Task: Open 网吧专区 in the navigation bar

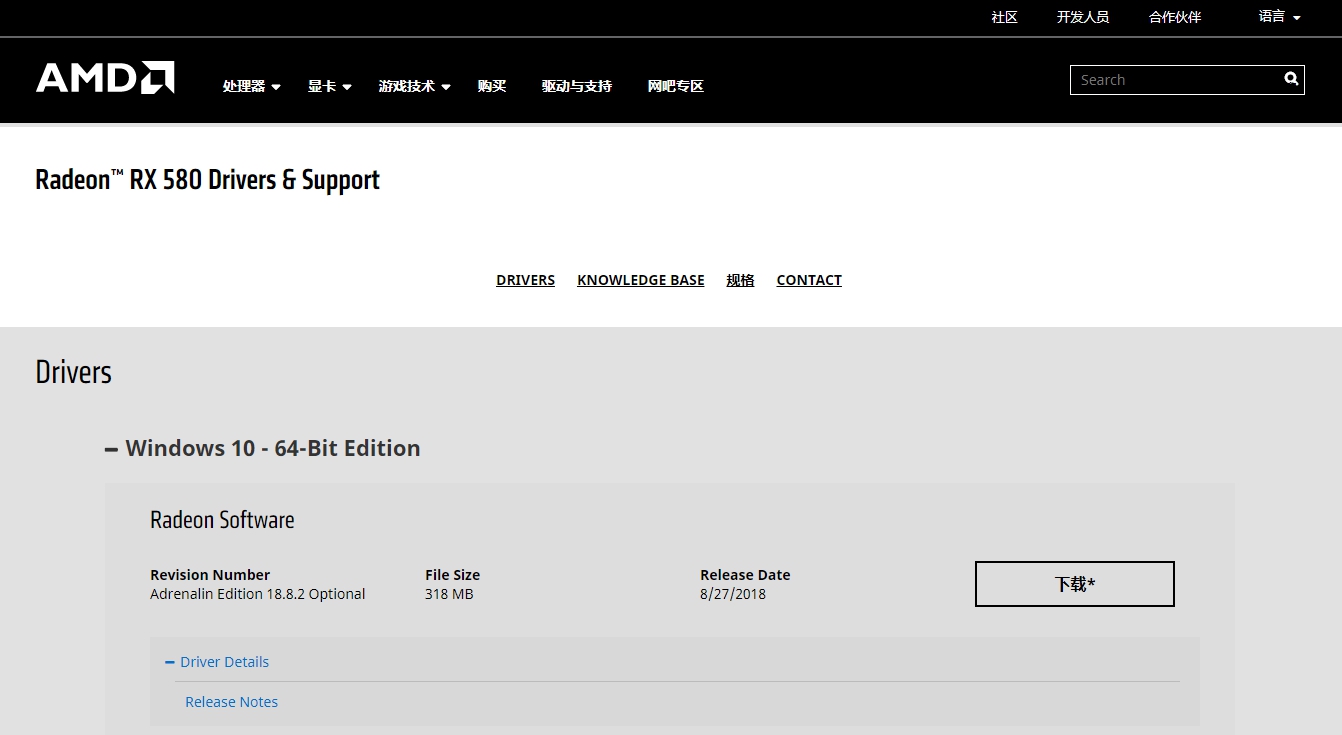Action: tap(676, 87)
